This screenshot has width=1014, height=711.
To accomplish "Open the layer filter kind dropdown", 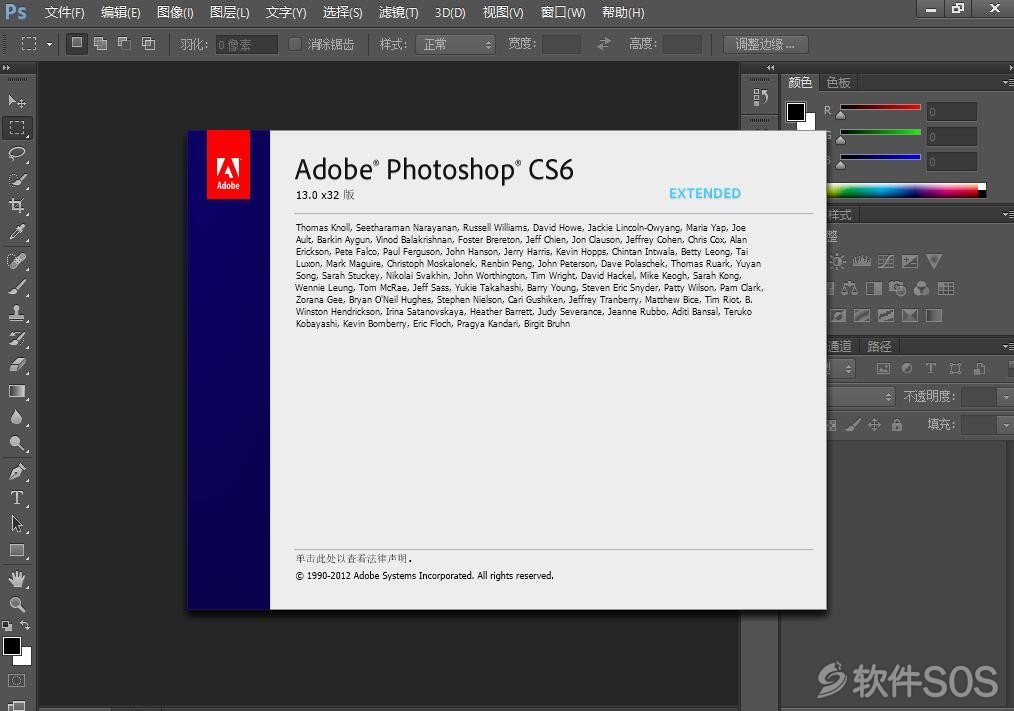I will (842, 369).
